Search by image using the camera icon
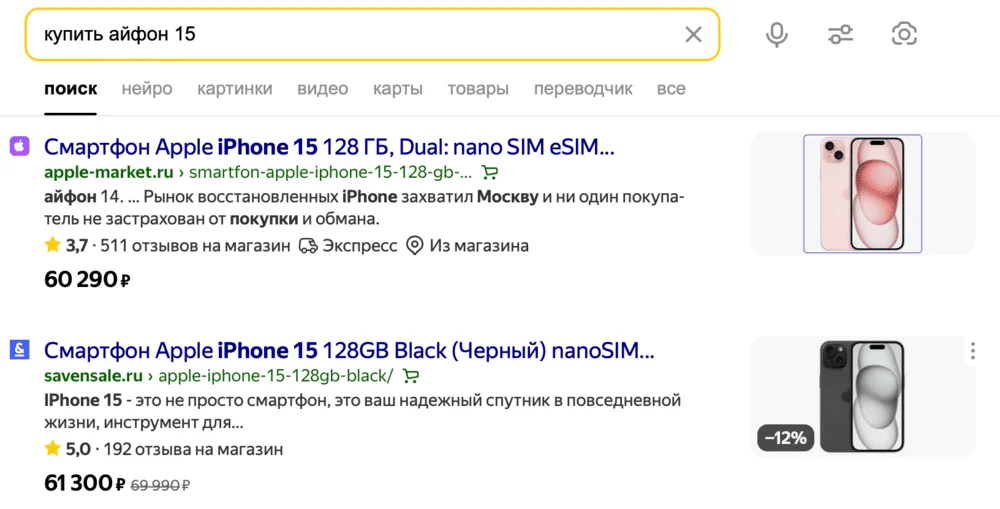 click(904, 35)
